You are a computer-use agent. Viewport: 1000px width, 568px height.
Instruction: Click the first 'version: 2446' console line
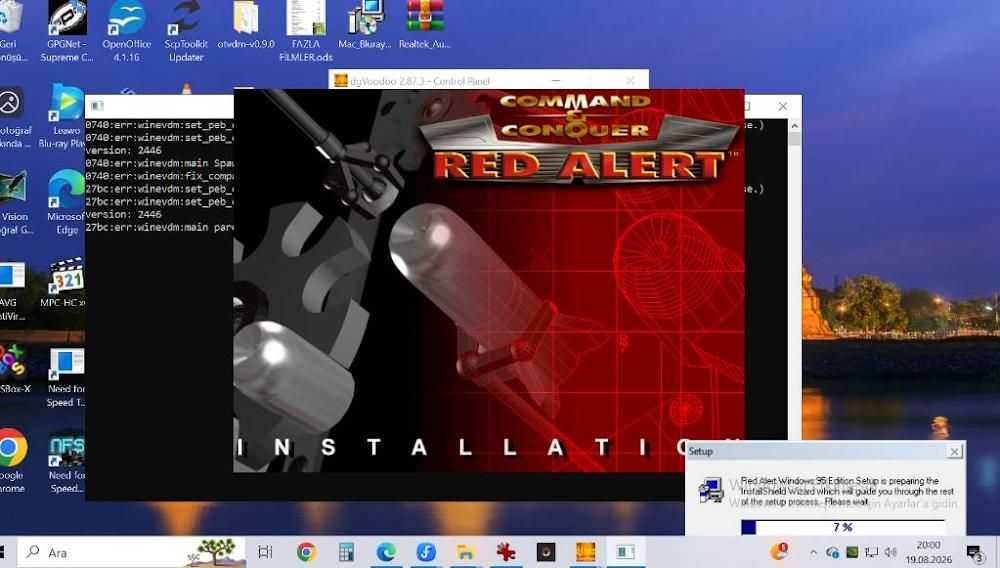[x=123, y=150]
